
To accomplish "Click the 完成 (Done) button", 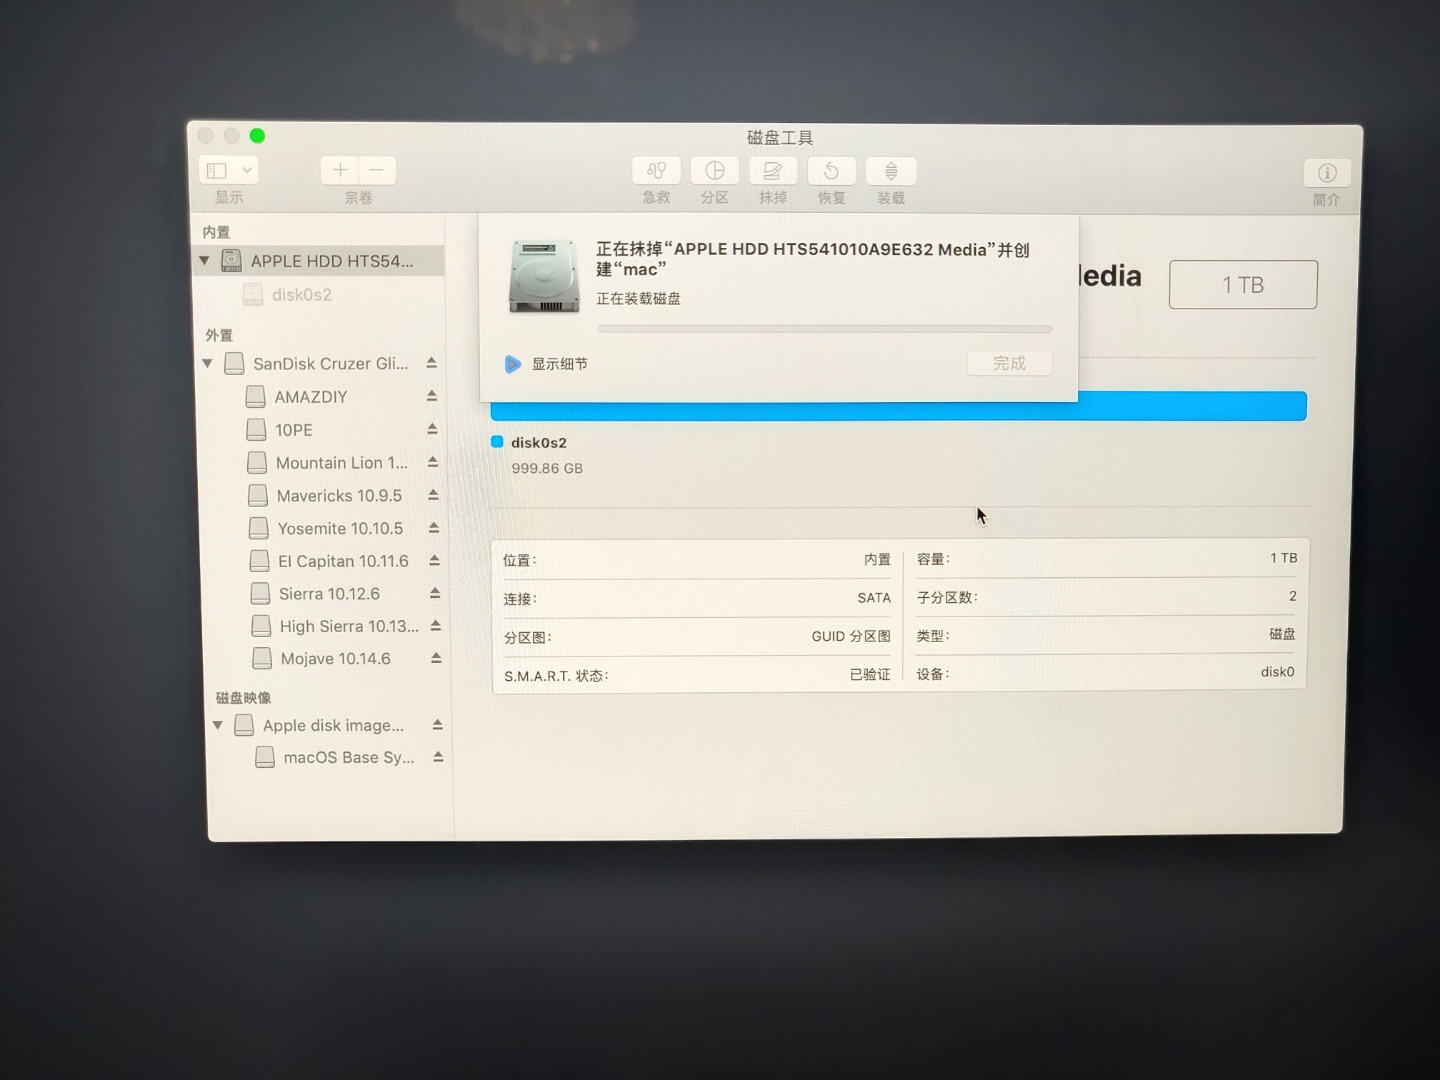I will (x=1010, y=363).
